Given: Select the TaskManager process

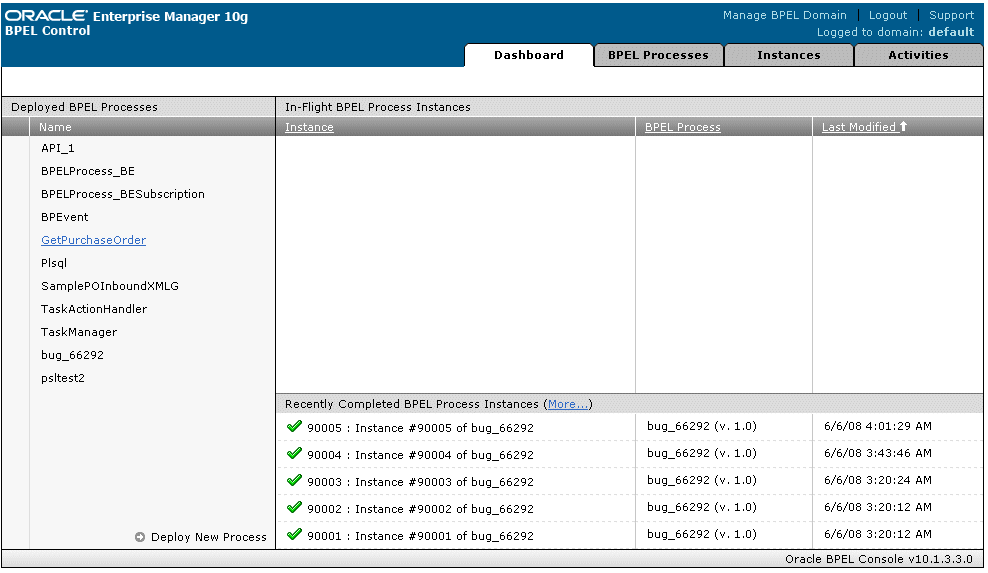Looking at the screenshot, I should point(79,332).
